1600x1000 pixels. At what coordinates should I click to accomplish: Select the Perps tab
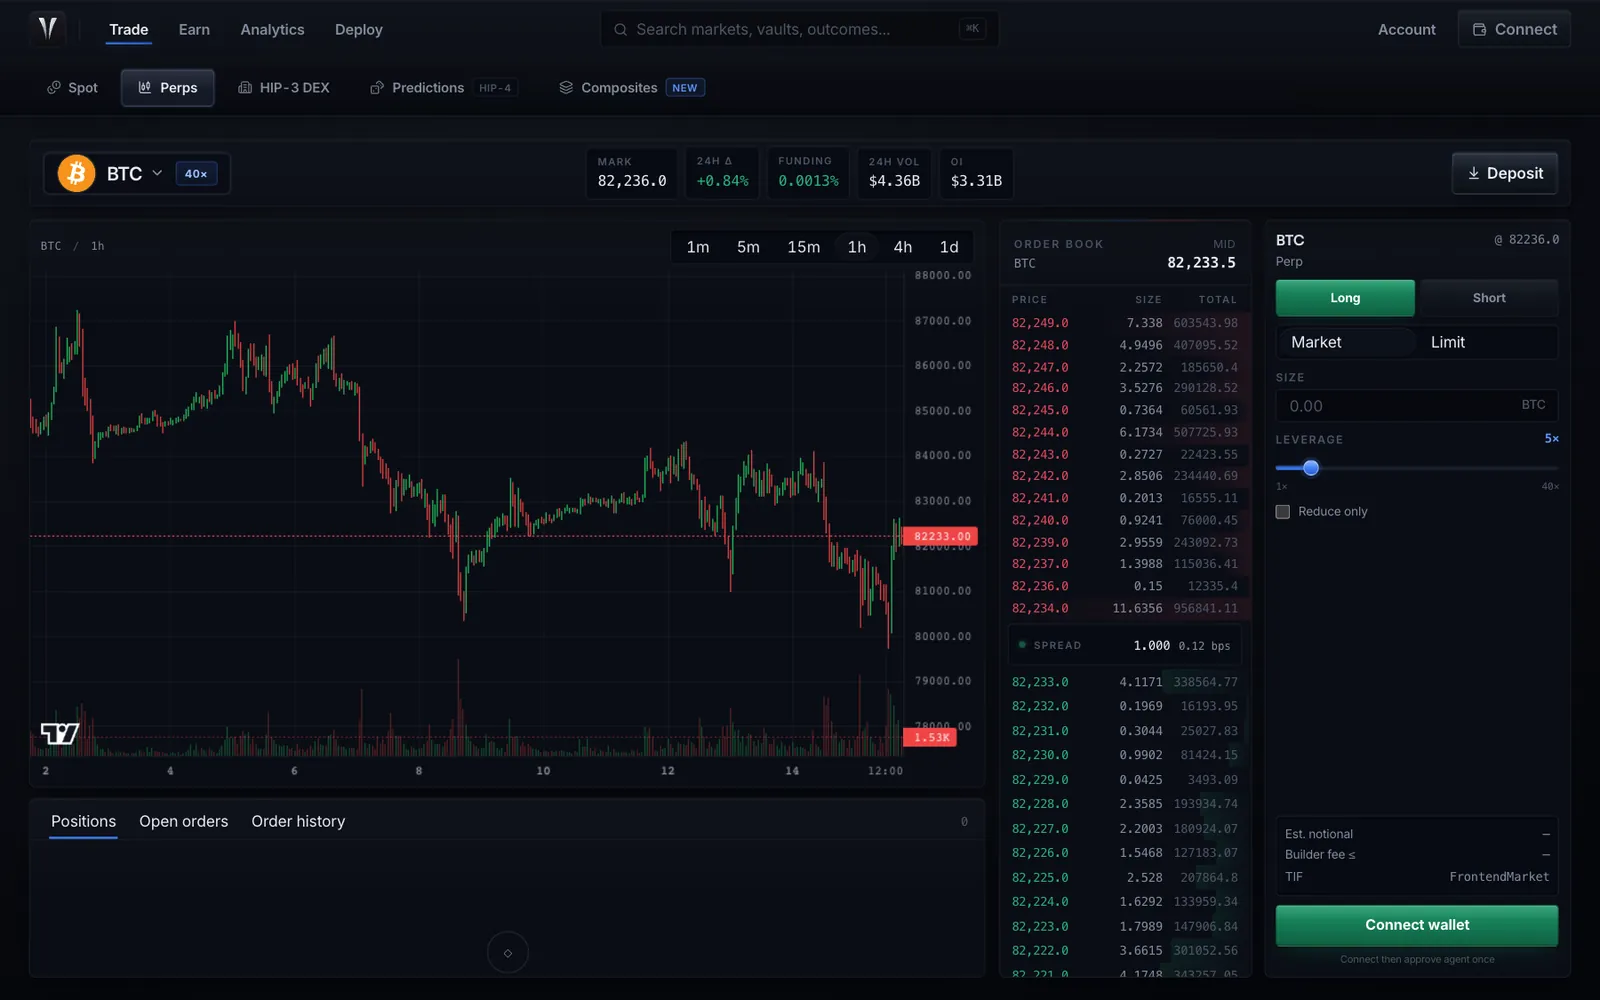point(168,88)
